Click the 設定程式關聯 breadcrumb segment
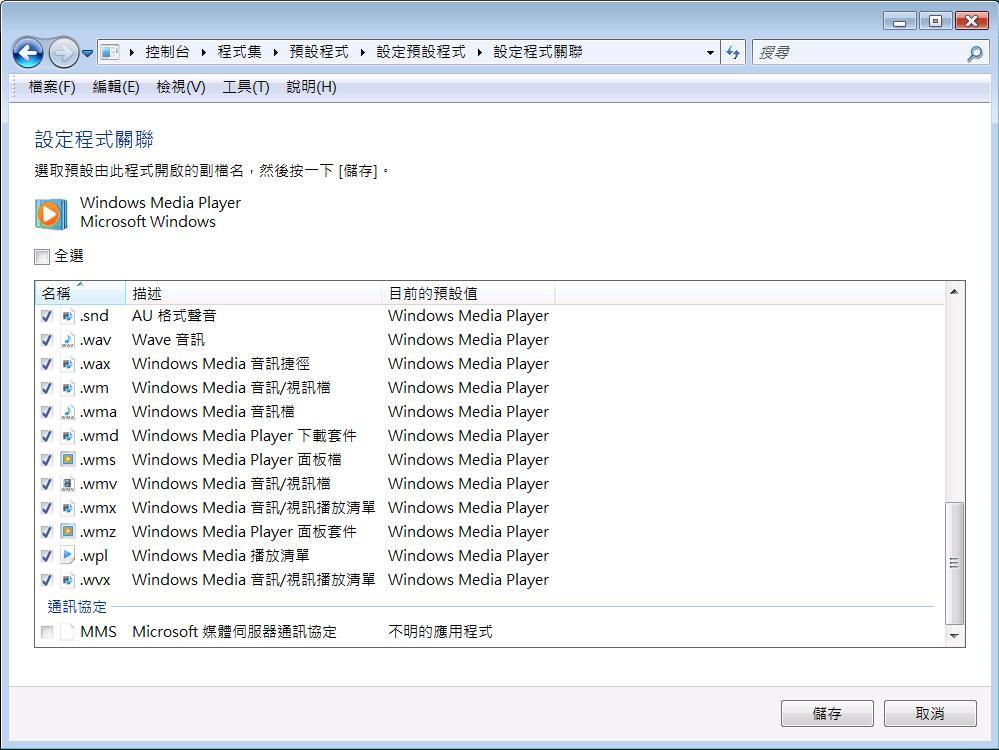The image size is (999, 750). (x=538, y=52)
